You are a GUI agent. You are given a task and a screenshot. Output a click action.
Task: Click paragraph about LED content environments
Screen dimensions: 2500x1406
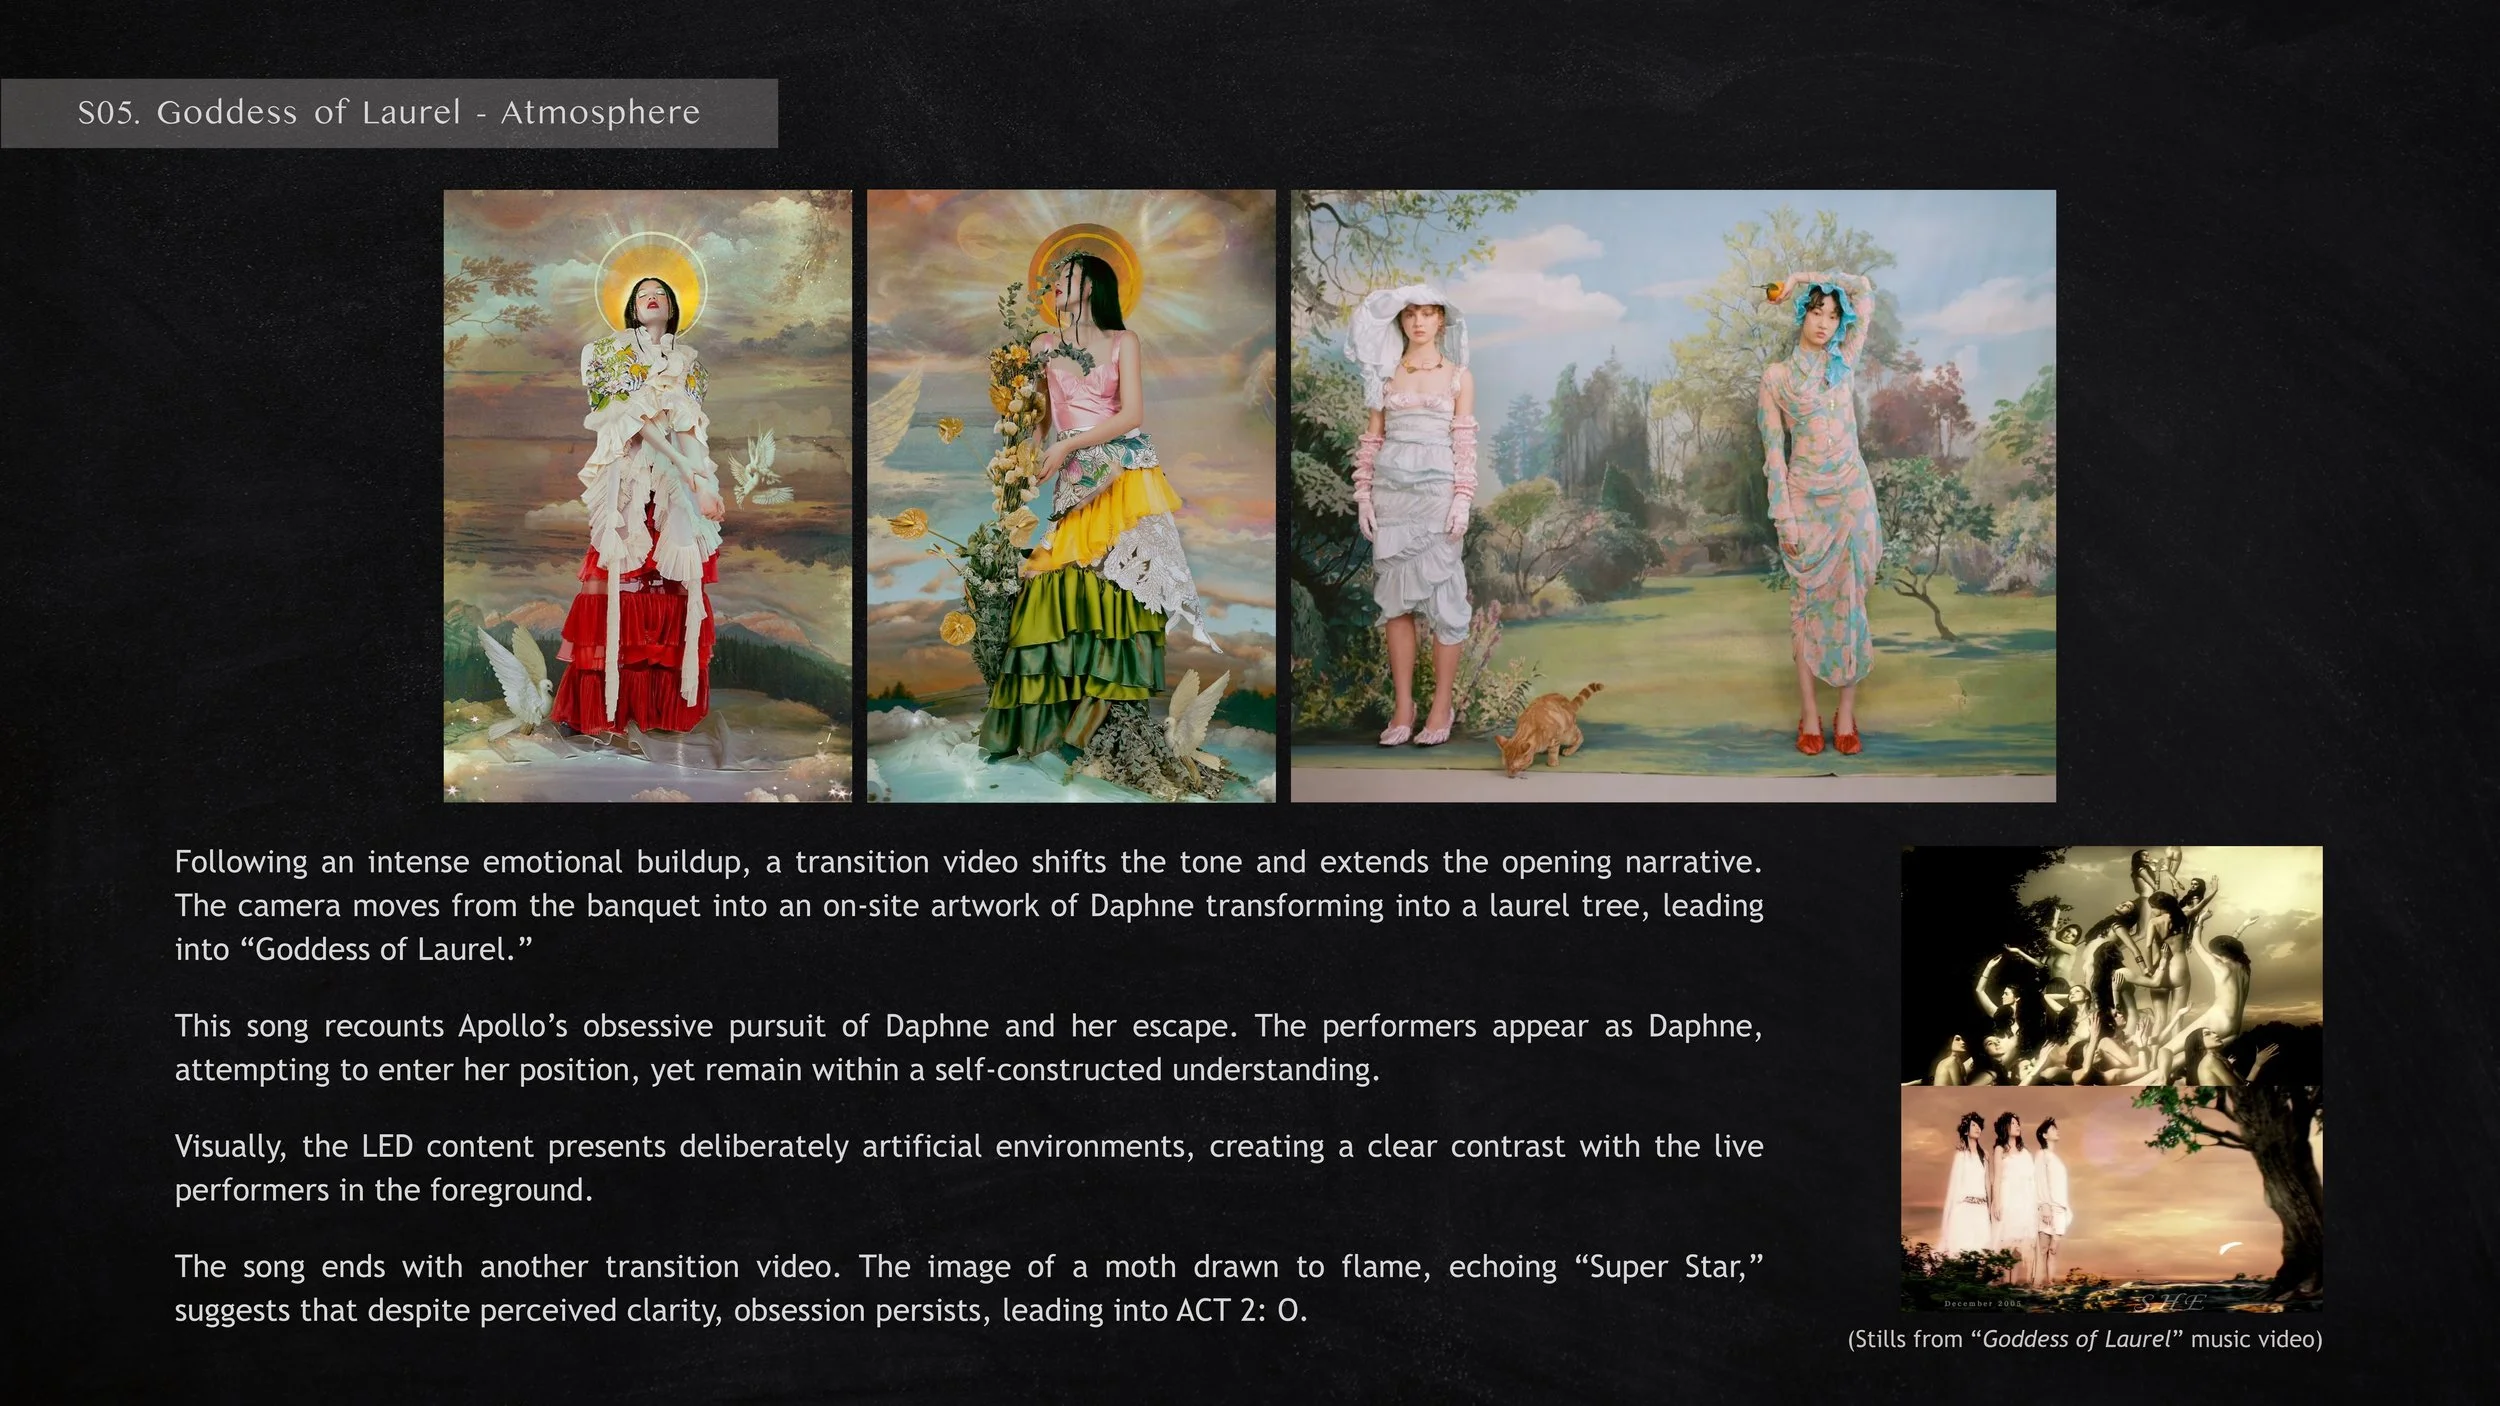coord(968,1167)
